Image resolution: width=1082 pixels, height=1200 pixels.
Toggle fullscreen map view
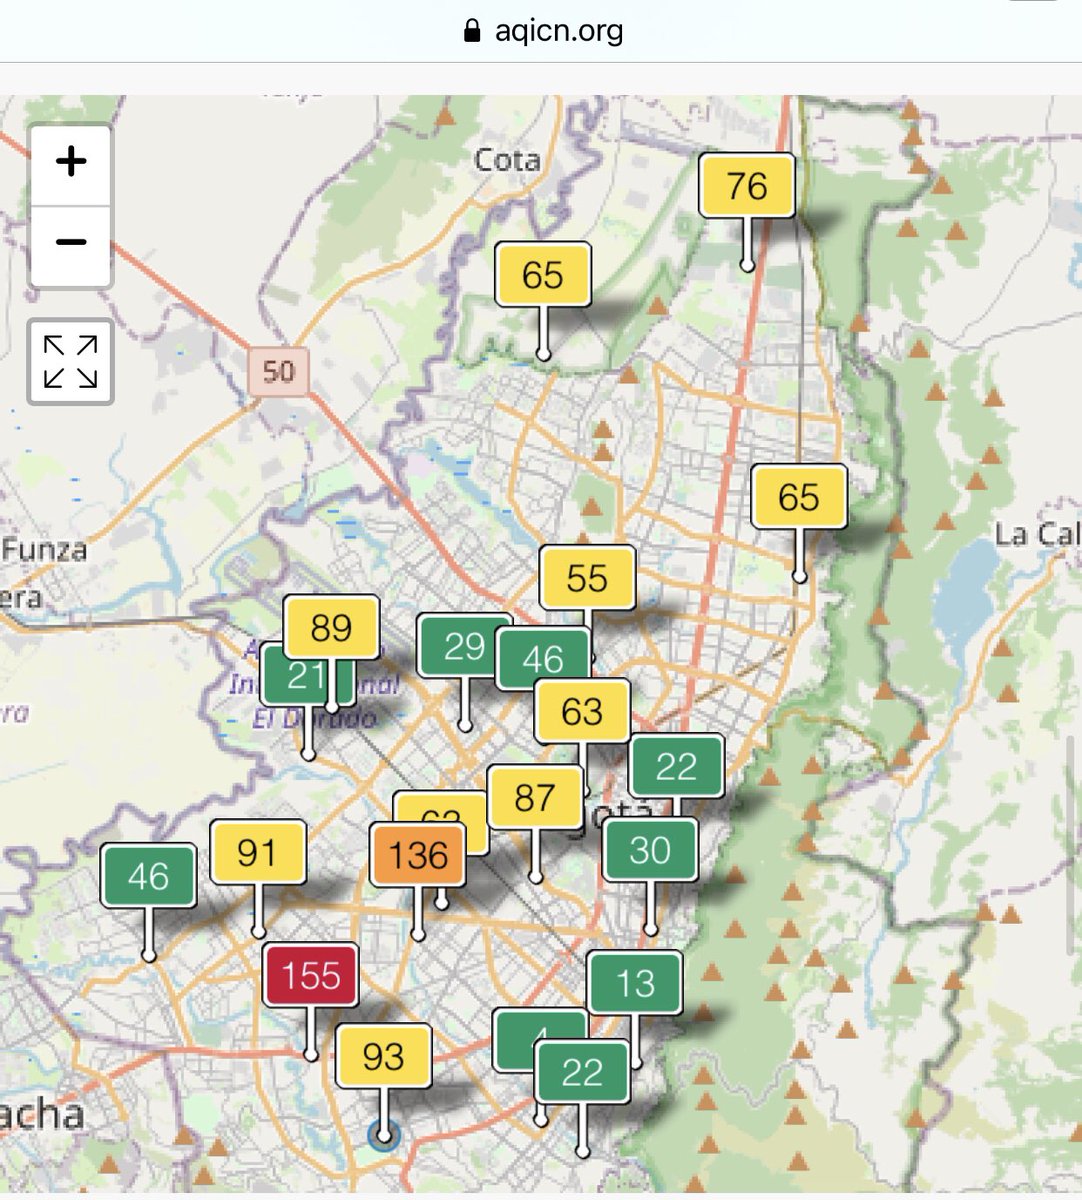coord(70,362)
